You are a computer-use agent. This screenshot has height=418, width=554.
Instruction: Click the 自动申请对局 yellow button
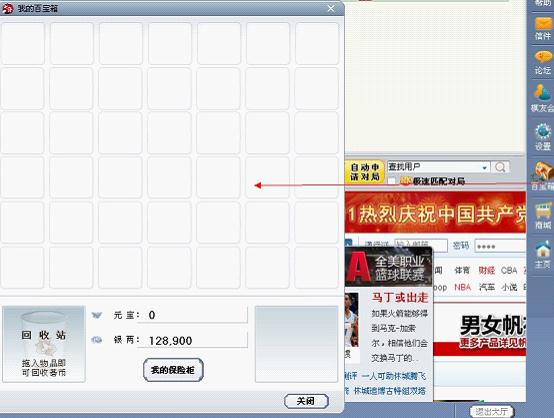coord(365,172)
